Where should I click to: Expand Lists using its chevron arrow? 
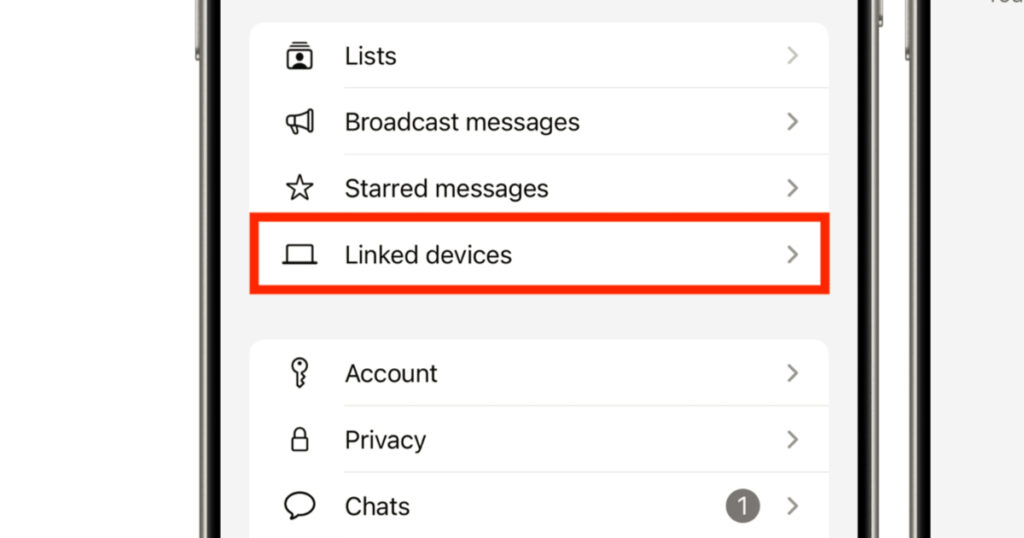click(792, 56)
